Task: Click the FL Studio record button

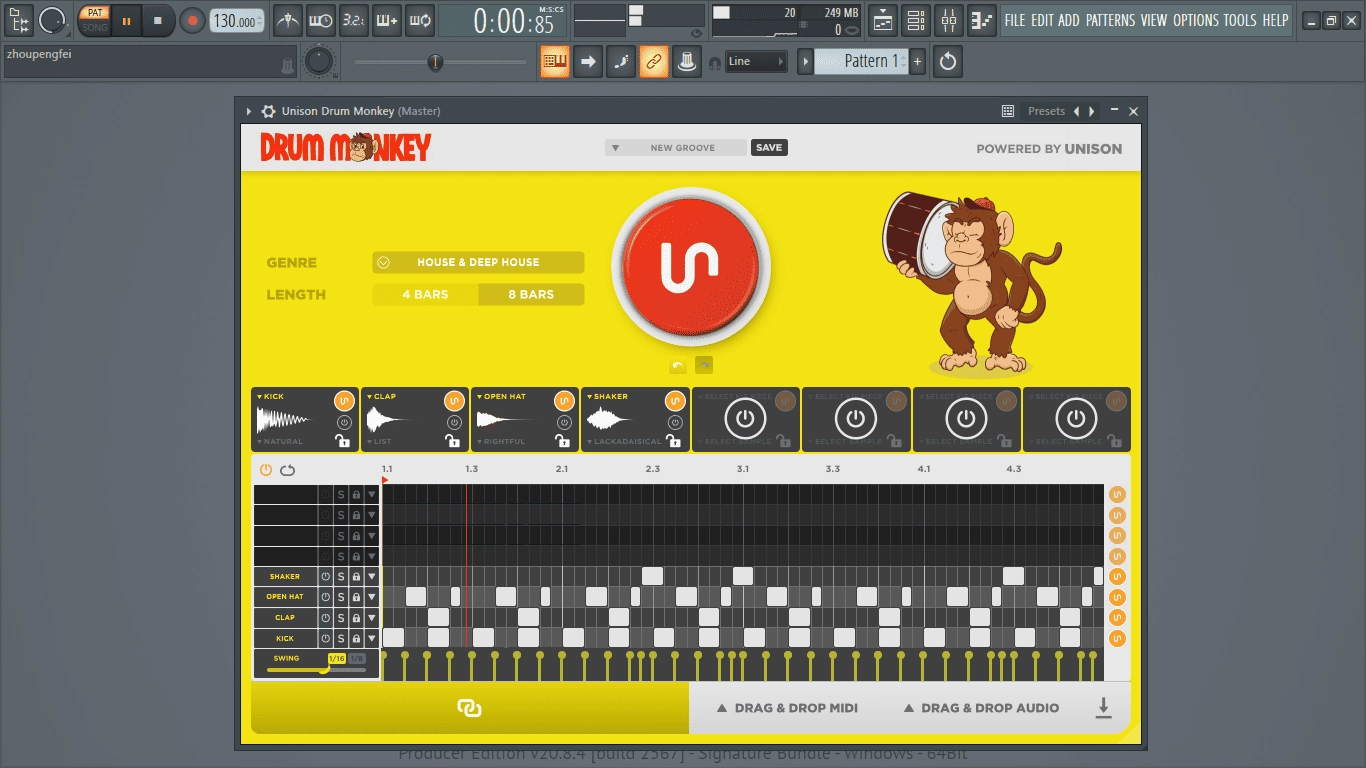Action: (x=192, y=20)
